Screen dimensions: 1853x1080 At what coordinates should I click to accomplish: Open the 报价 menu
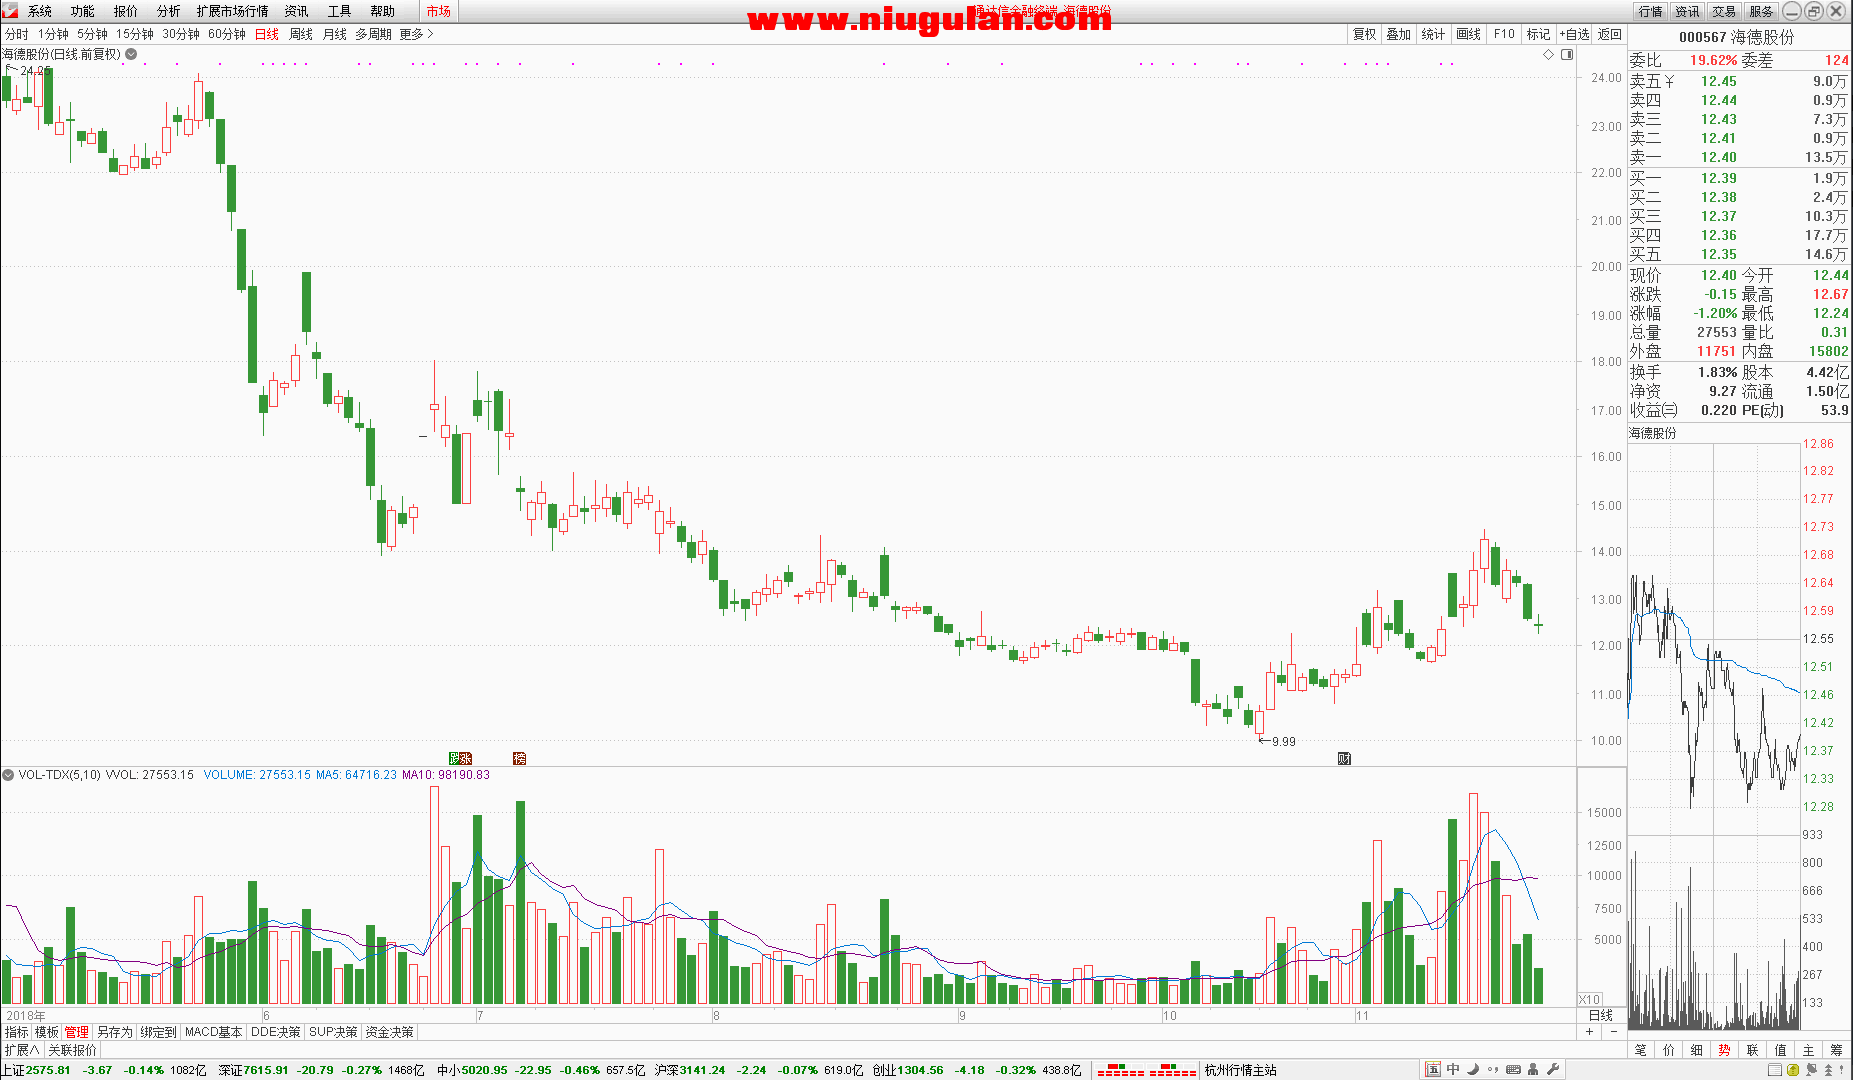tap(126, 11)
